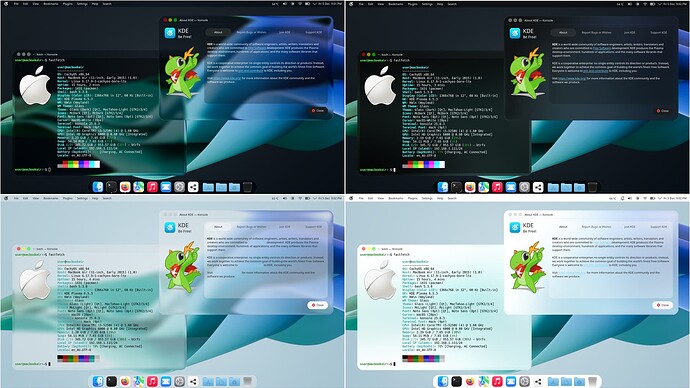Launch Music from the bottom-left screenshot's dock

(x=152, y=381)
